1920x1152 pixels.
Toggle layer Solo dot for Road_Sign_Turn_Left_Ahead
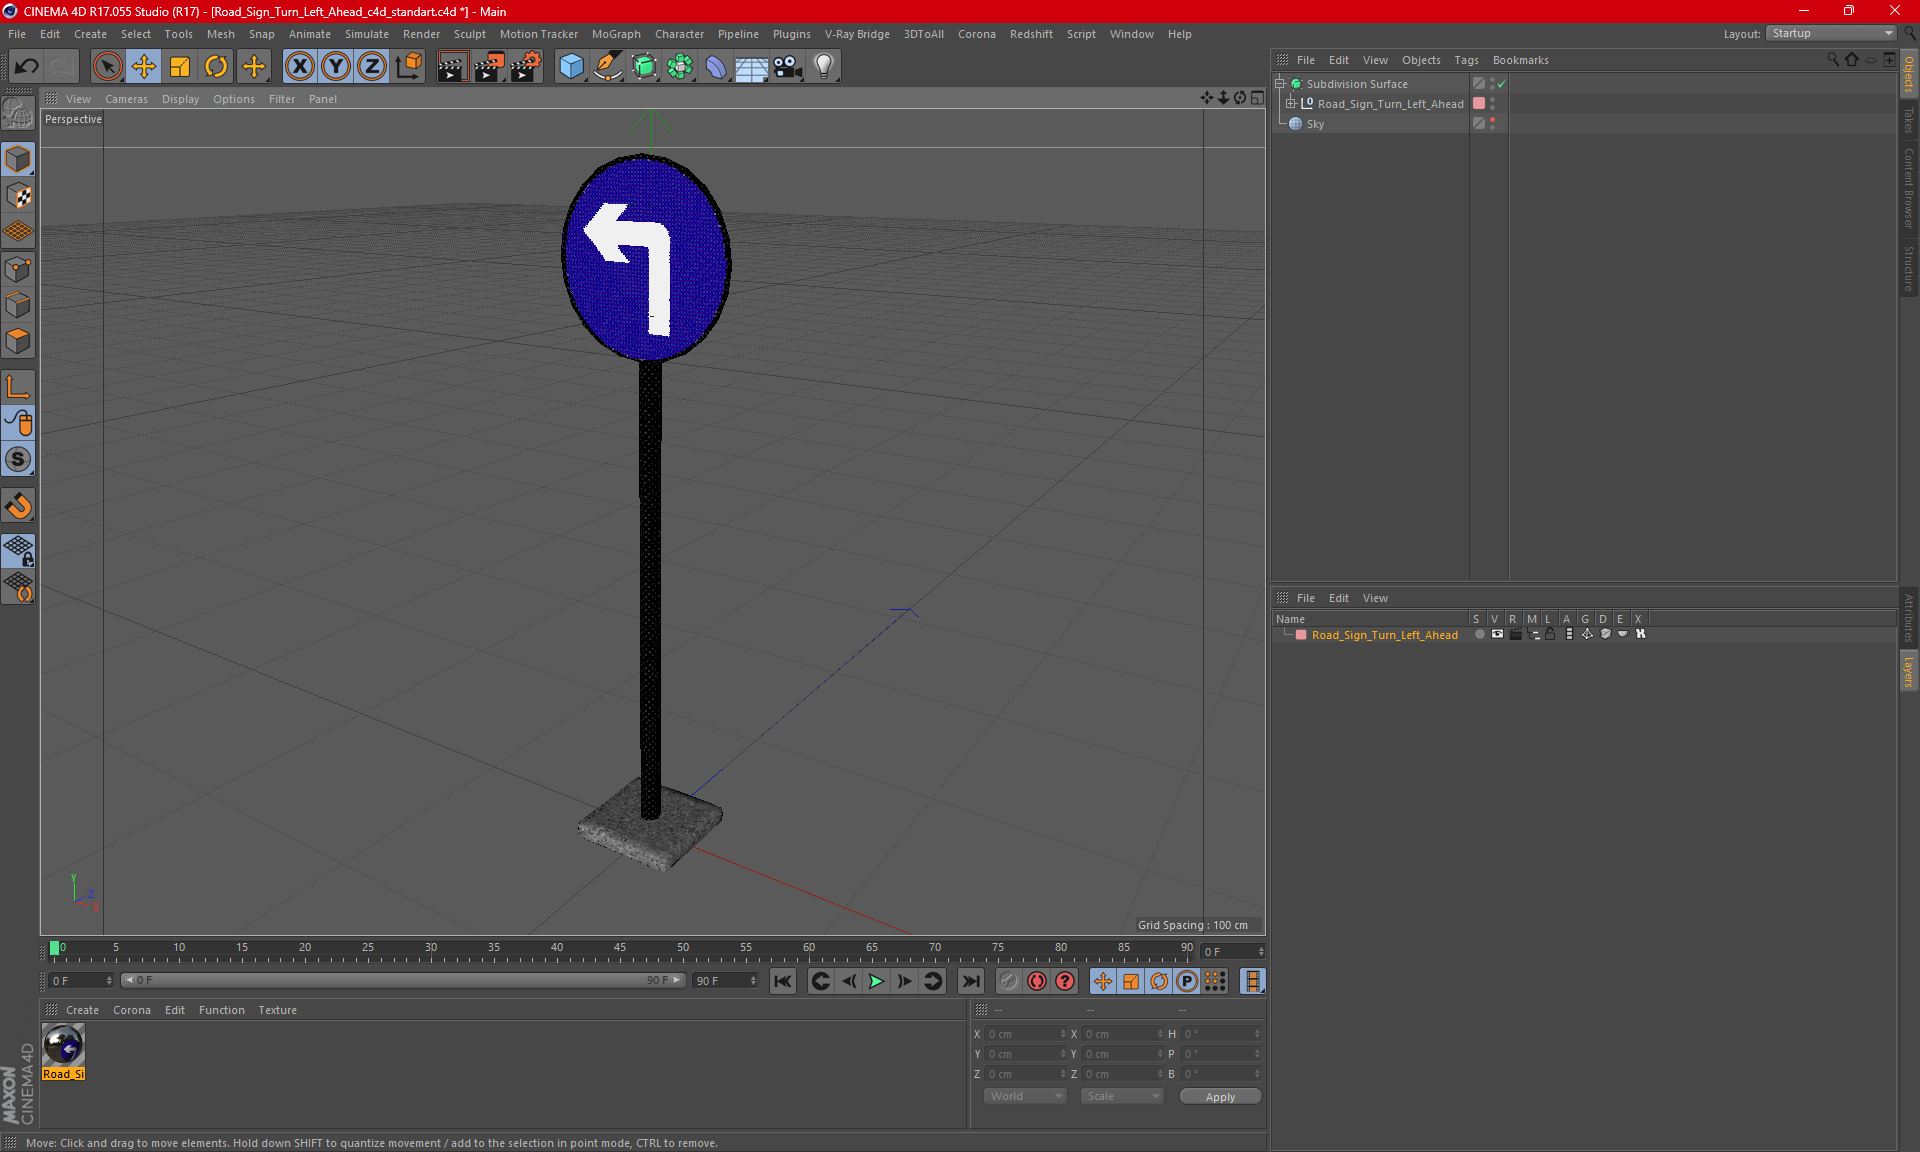[1479, 634]
